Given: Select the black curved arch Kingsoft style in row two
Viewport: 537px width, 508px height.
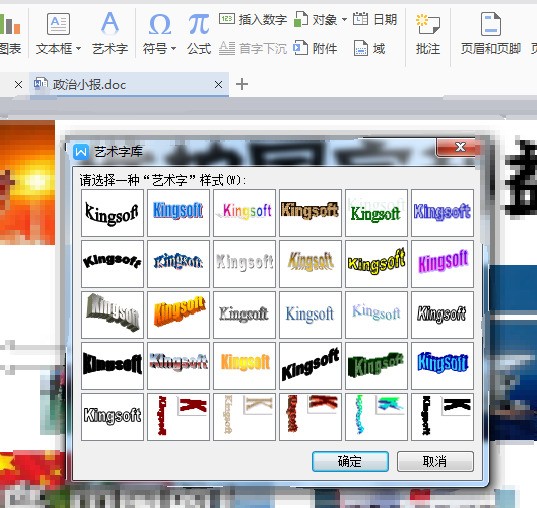Looking at the screenshot, I should tap(112, 264).
